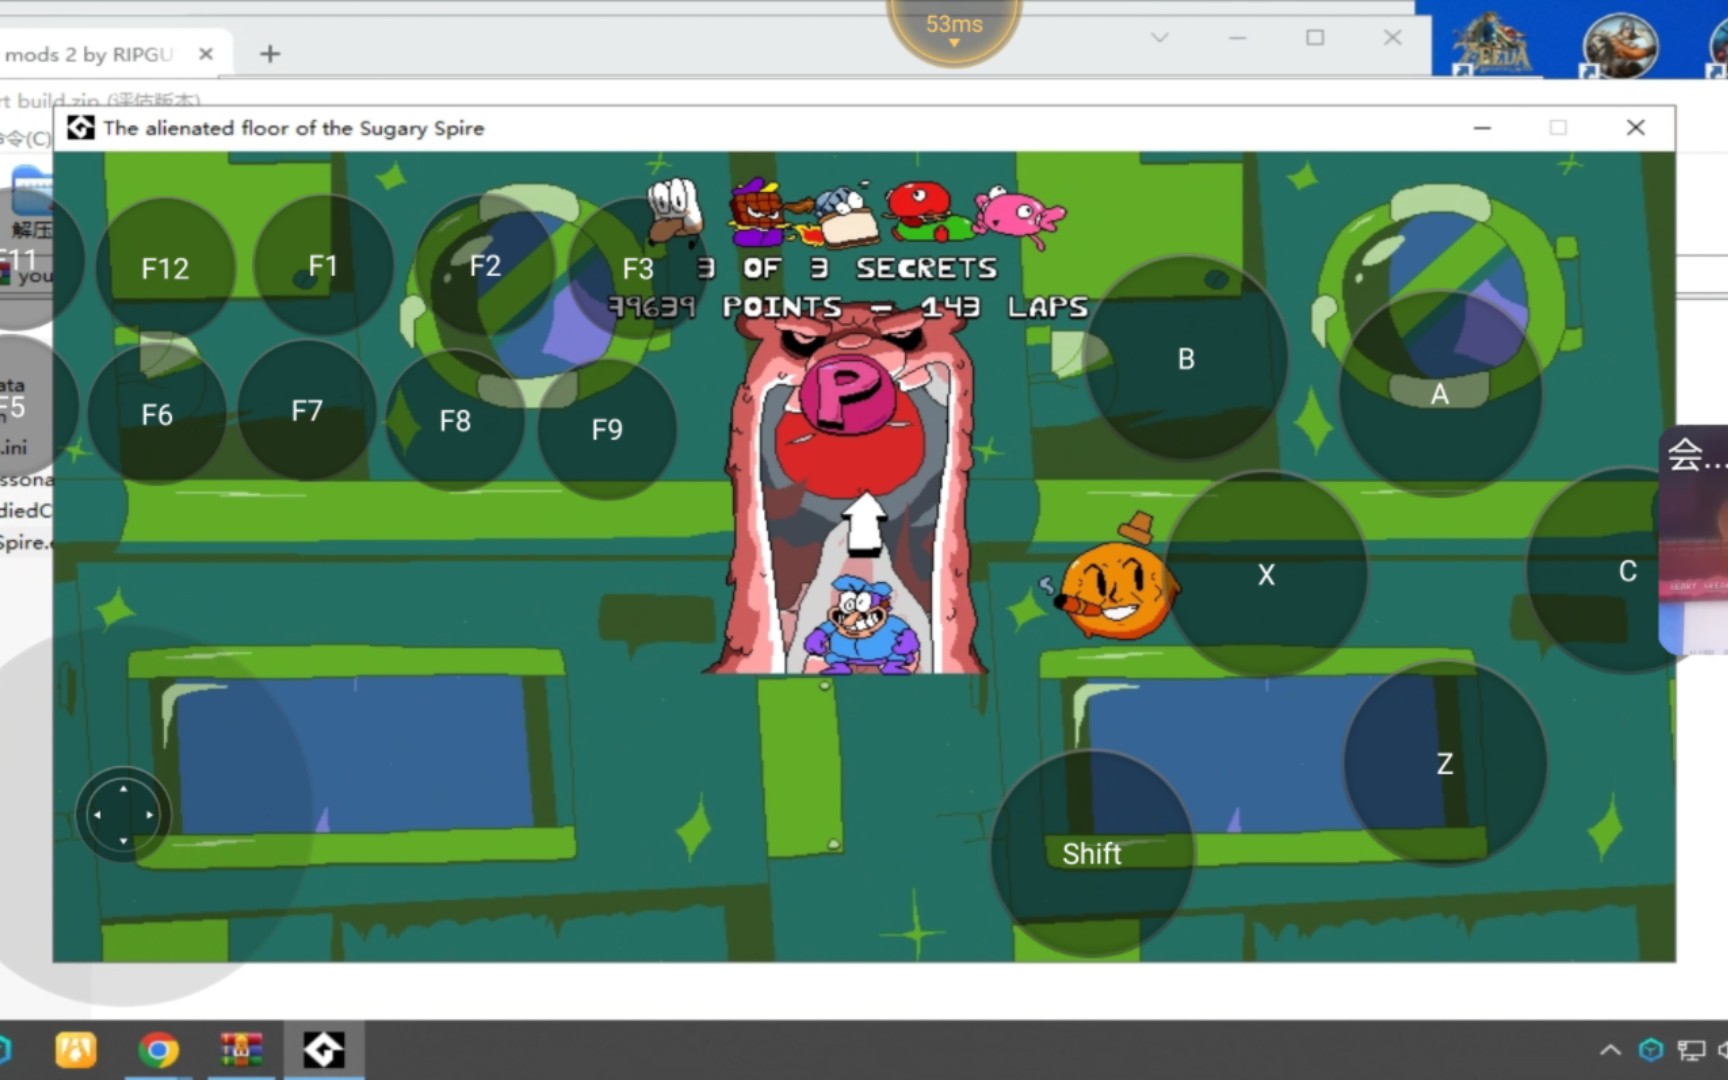Open the warrior game desktop shortcut
1728x1080 pixels.
point(1620,44)
